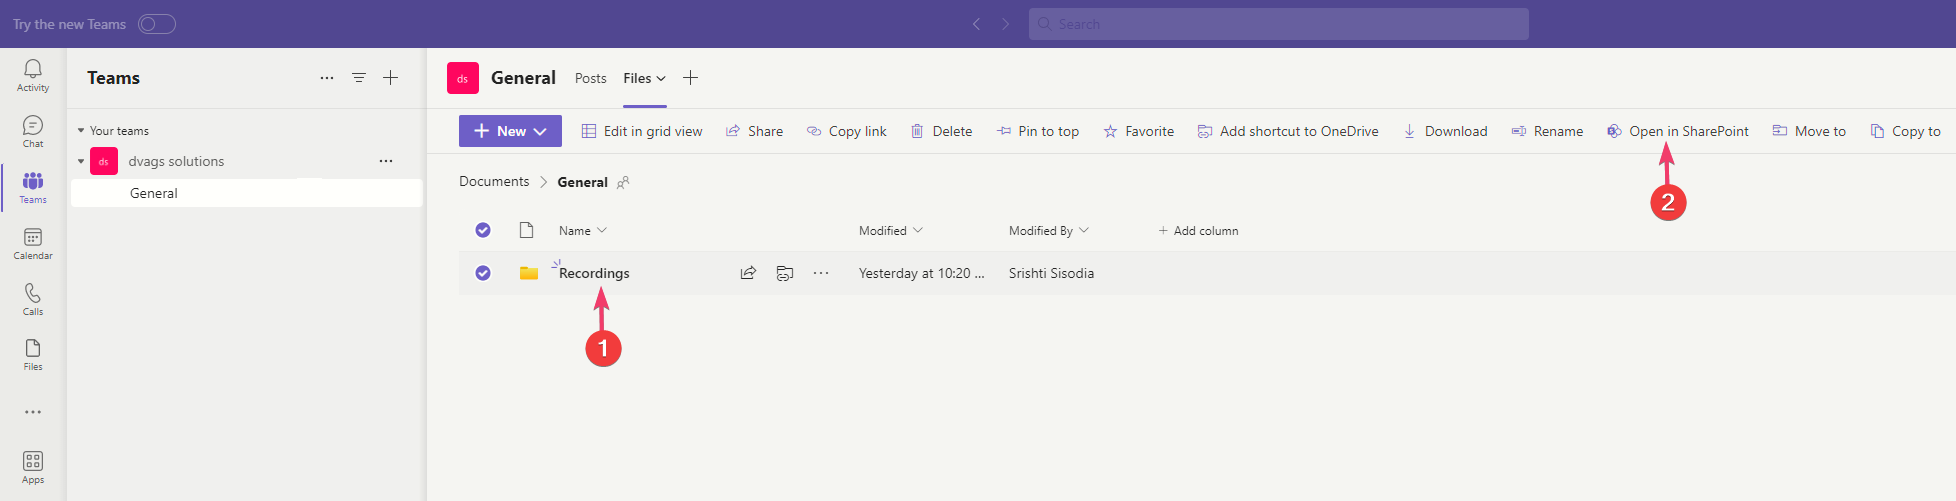Switch to the Posts tab
Screen dimensions: 1956x501
point(590,78)
